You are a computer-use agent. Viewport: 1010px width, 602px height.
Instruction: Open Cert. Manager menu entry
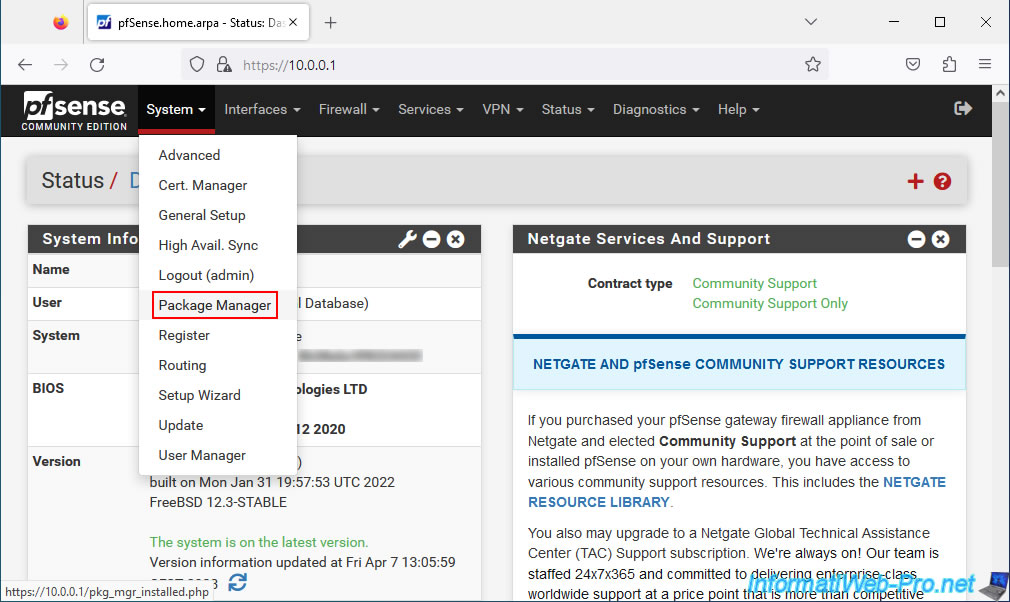(202, 185)
